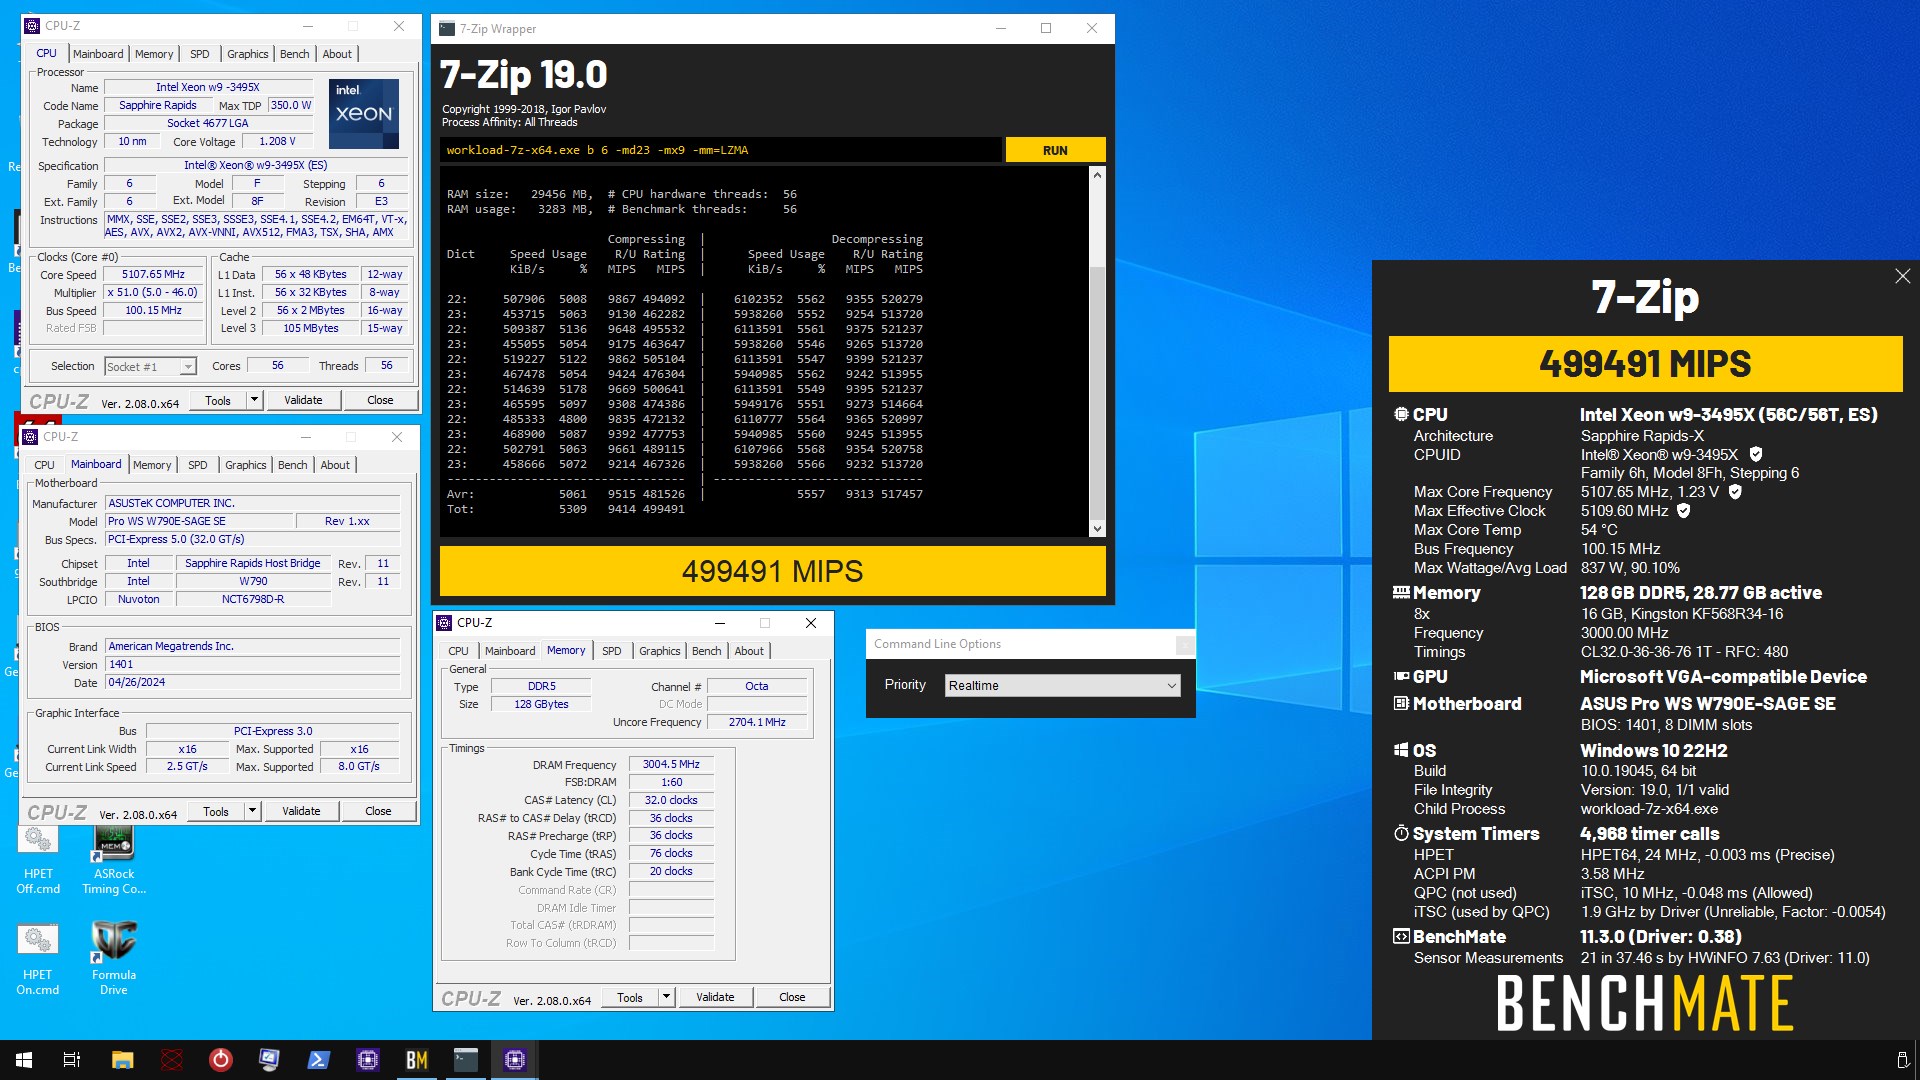Screen dimensions: 1920x1080
Task: Expand Tools dropdown arrow in CPU window
Action: 254,400
